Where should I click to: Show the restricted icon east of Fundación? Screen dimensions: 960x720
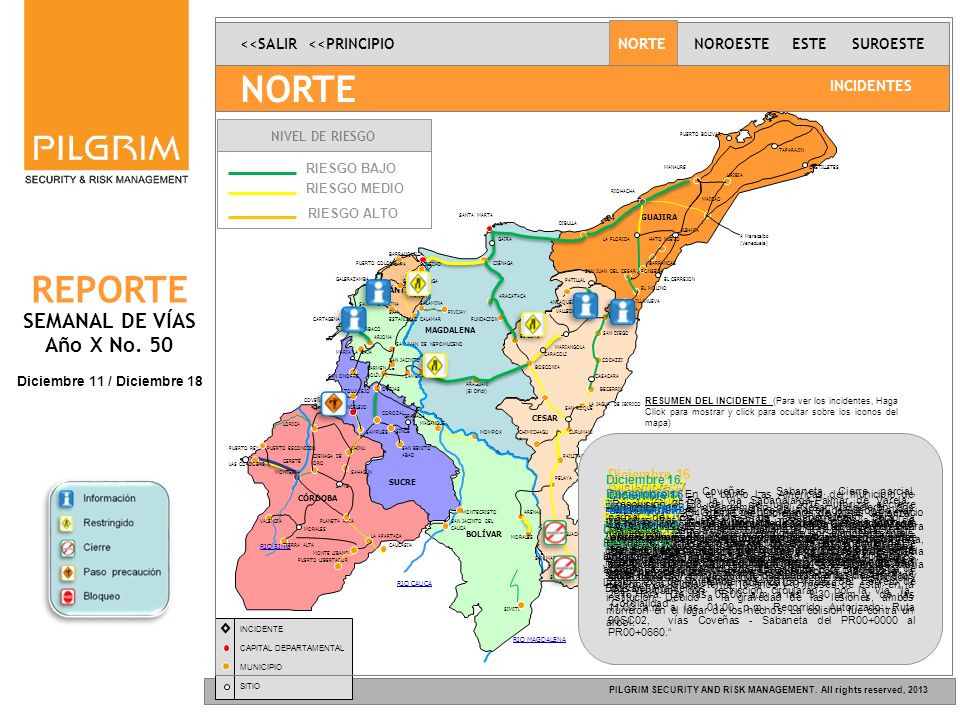click(x=531, y=324)
